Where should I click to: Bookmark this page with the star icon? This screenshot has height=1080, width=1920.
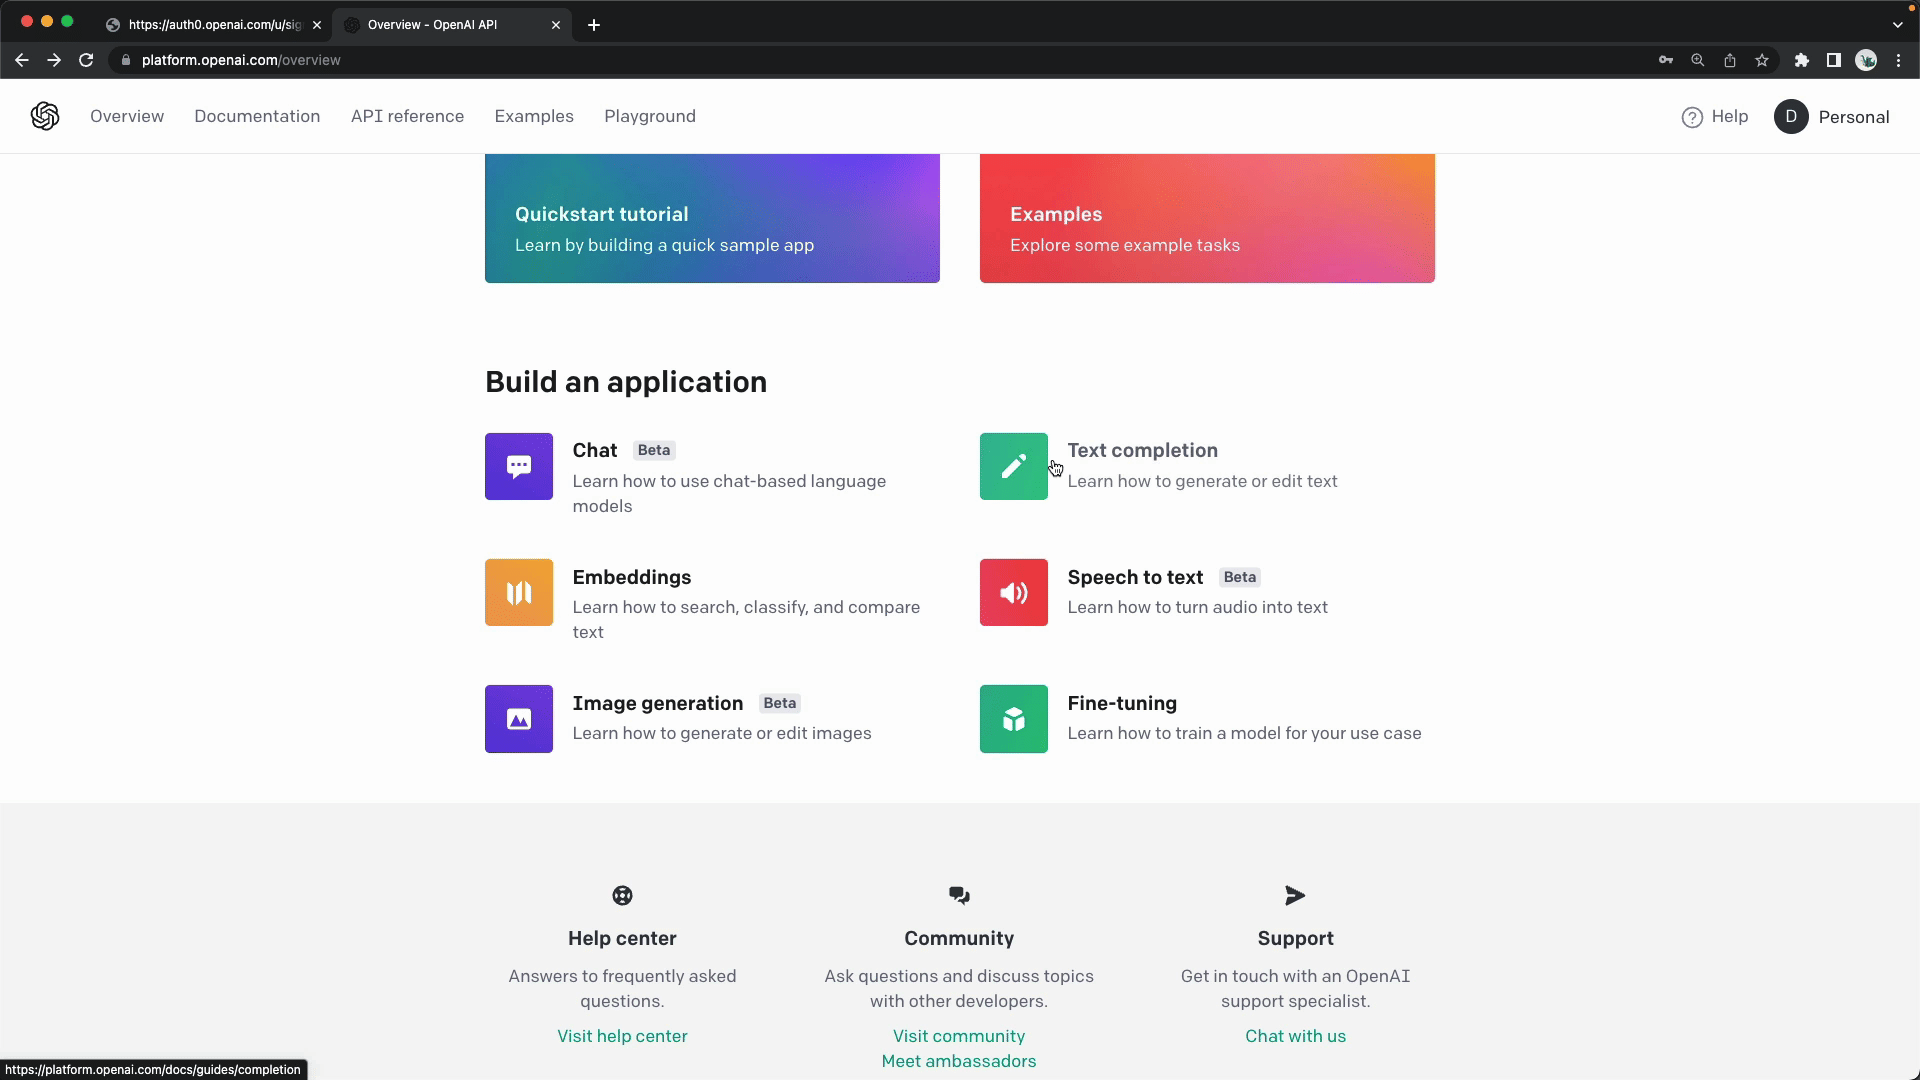1762,60
